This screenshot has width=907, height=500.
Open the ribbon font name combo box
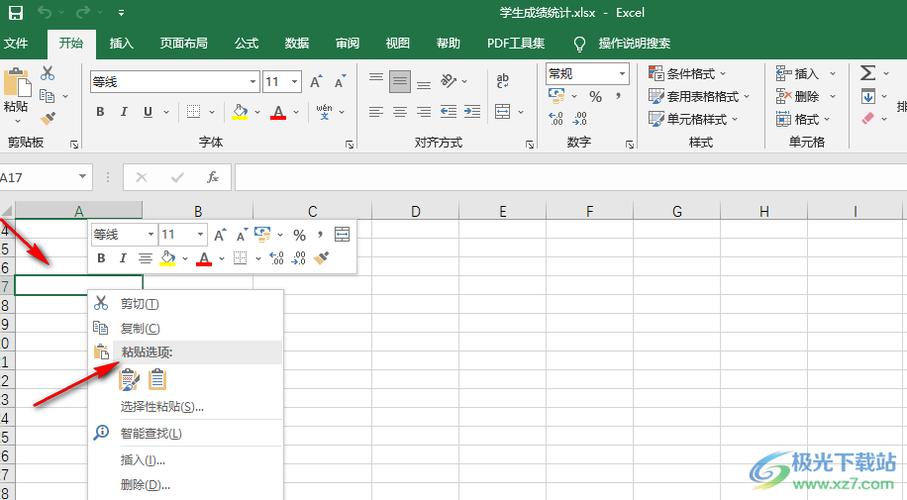(175, 82)
